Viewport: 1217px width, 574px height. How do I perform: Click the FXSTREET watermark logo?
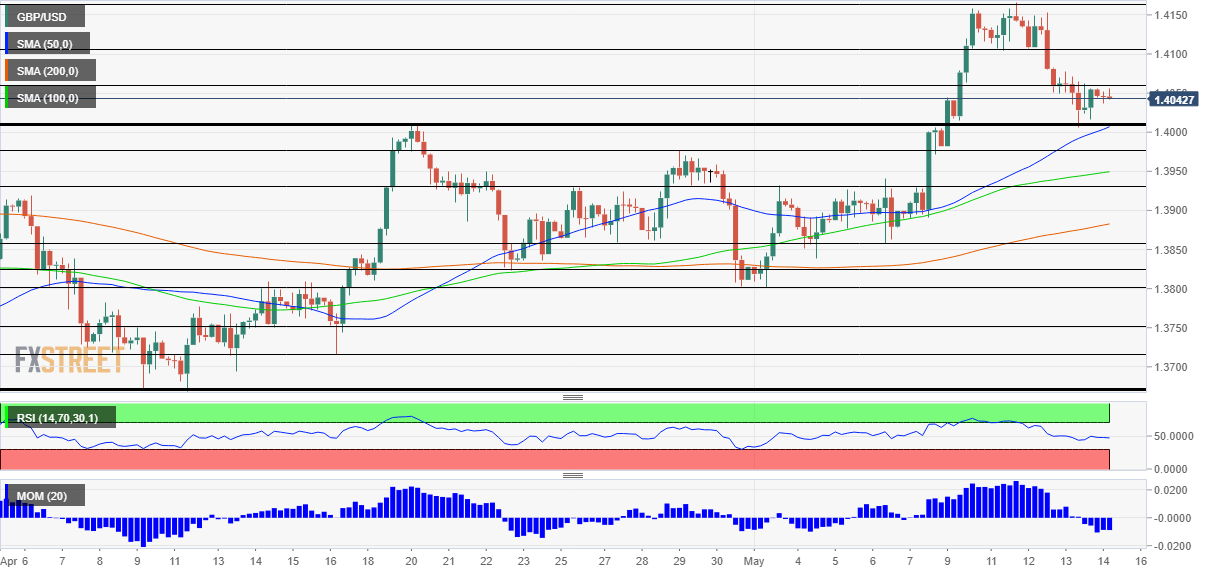pos(68,359)
